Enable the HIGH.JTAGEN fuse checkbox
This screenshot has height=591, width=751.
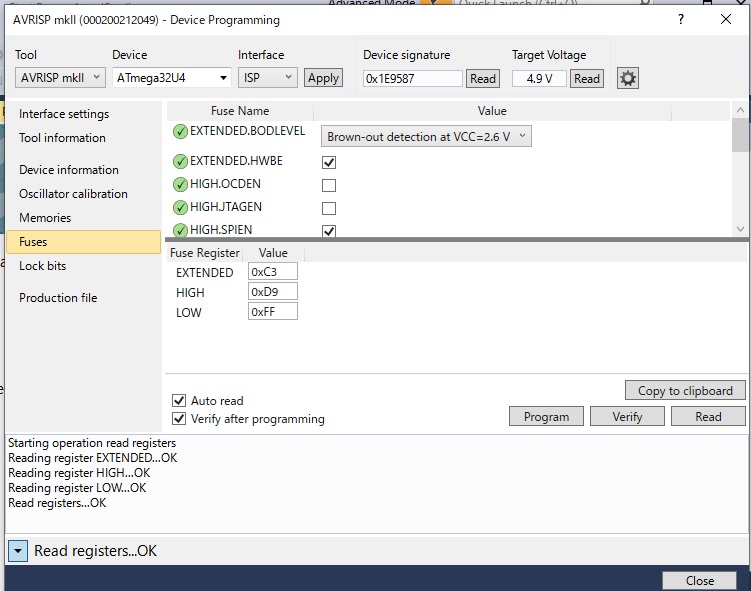click(x=329, y=208)
